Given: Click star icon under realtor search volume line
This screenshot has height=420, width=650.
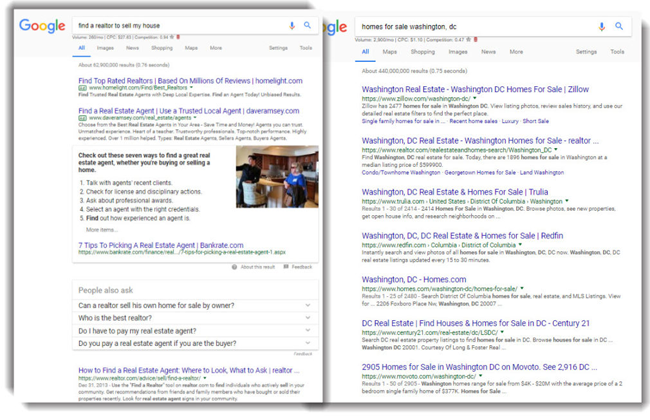Looking at the screenshot, I should (172, 37).
